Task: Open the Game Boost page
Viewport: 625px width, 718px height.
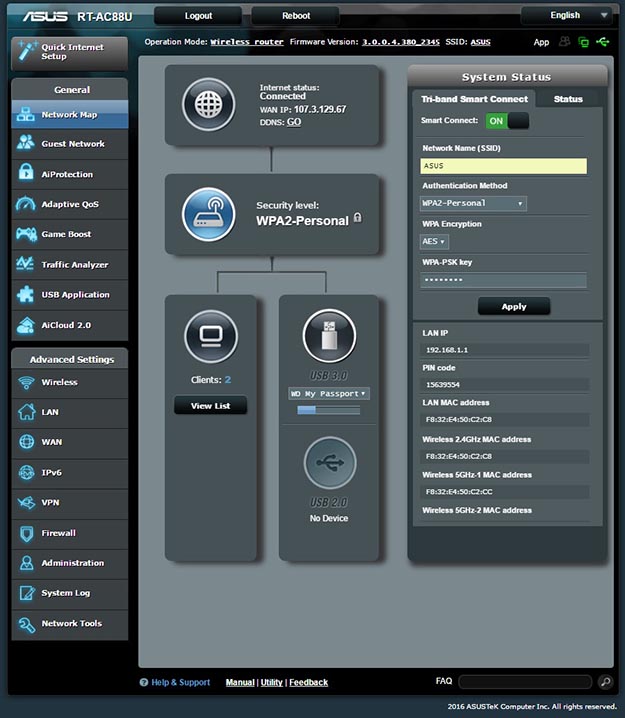Action: (x=66, y=234)
